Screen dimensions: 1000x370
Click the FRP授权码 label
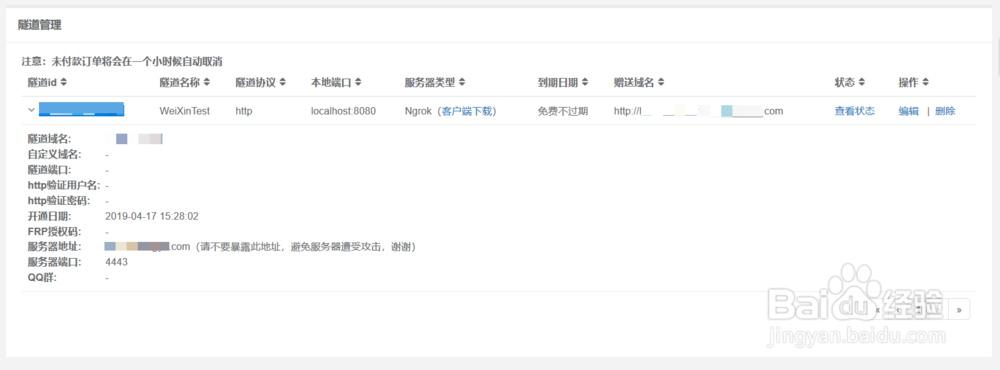tap(55, 232)
